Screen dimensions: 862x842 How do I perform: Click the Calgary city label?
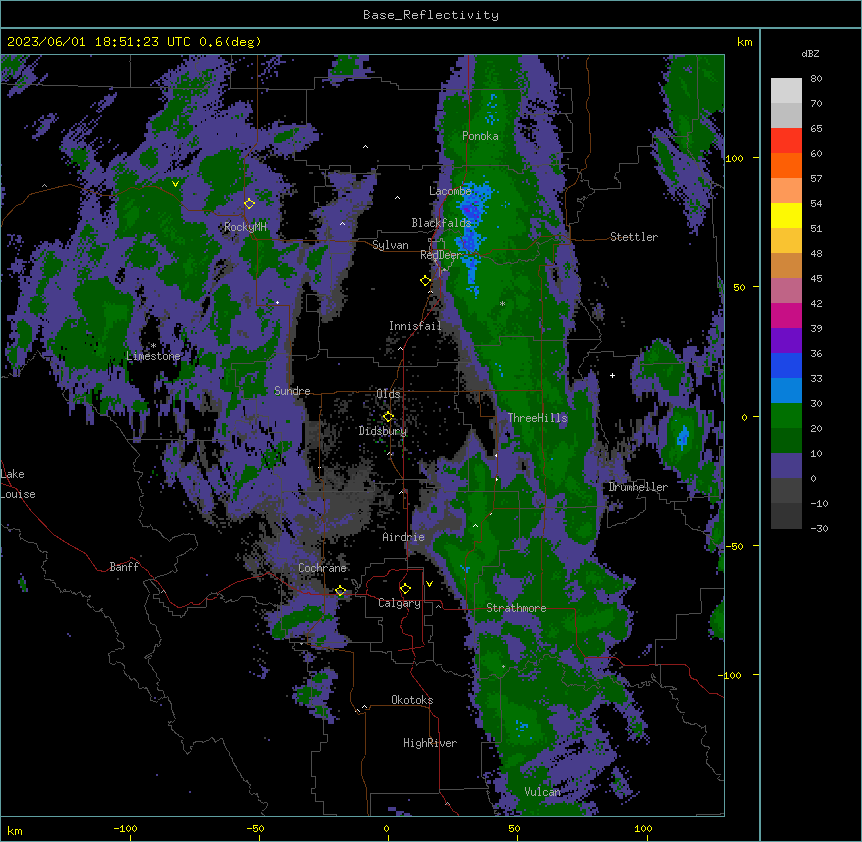click(x=400, y=603)
